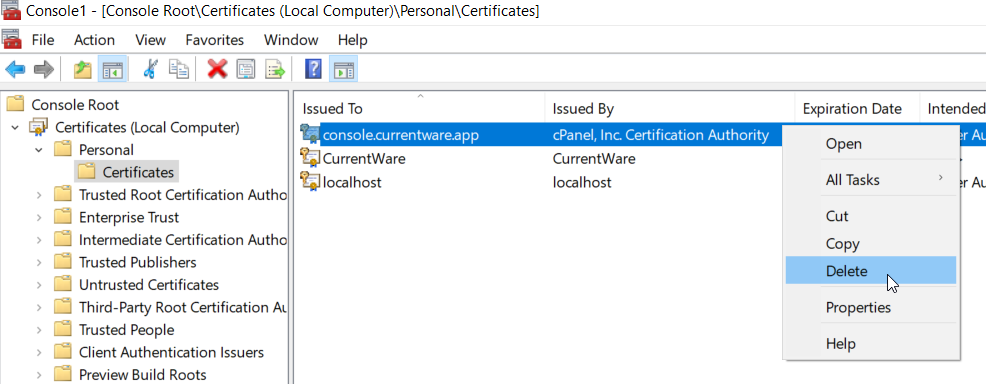Viewport: 986px width, 384px height.
Task: Choose Help in the context menu
Action: point(871,344)
